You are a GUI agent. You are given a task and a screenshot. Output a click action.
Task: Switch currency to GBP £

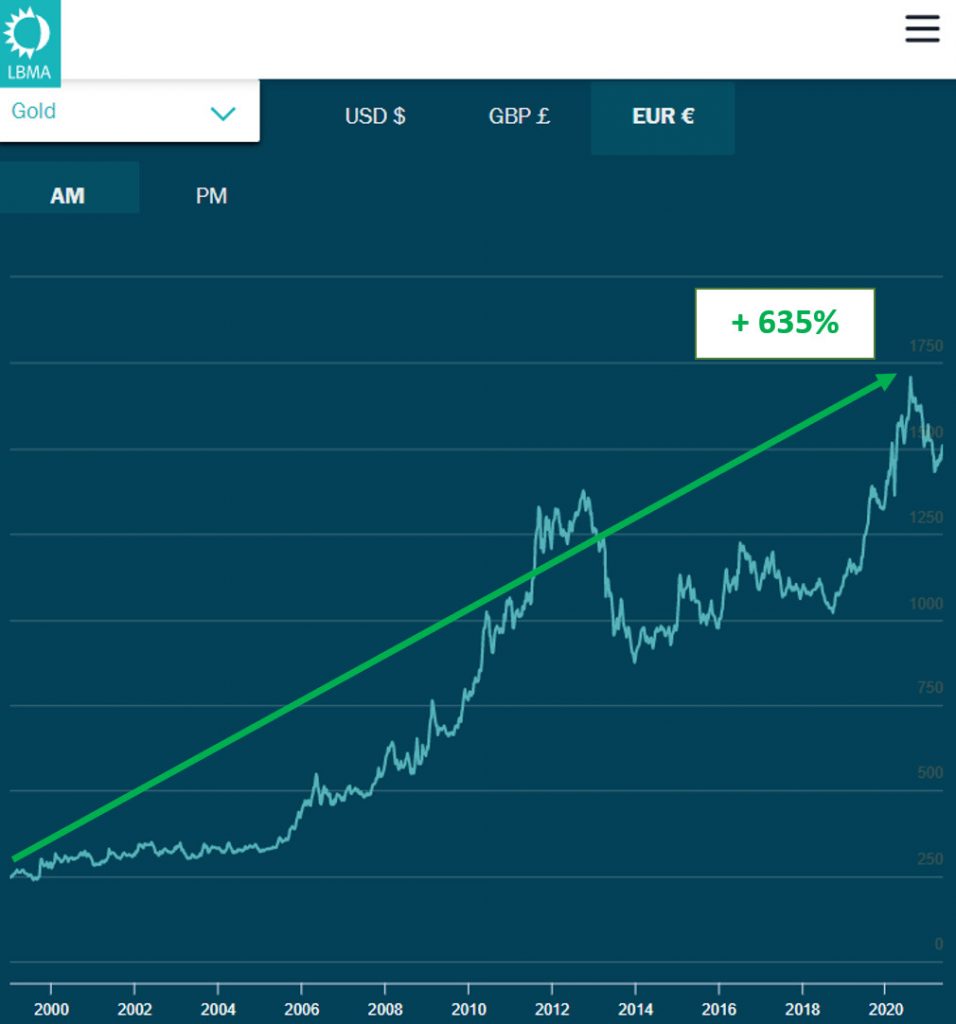[519, 116]
